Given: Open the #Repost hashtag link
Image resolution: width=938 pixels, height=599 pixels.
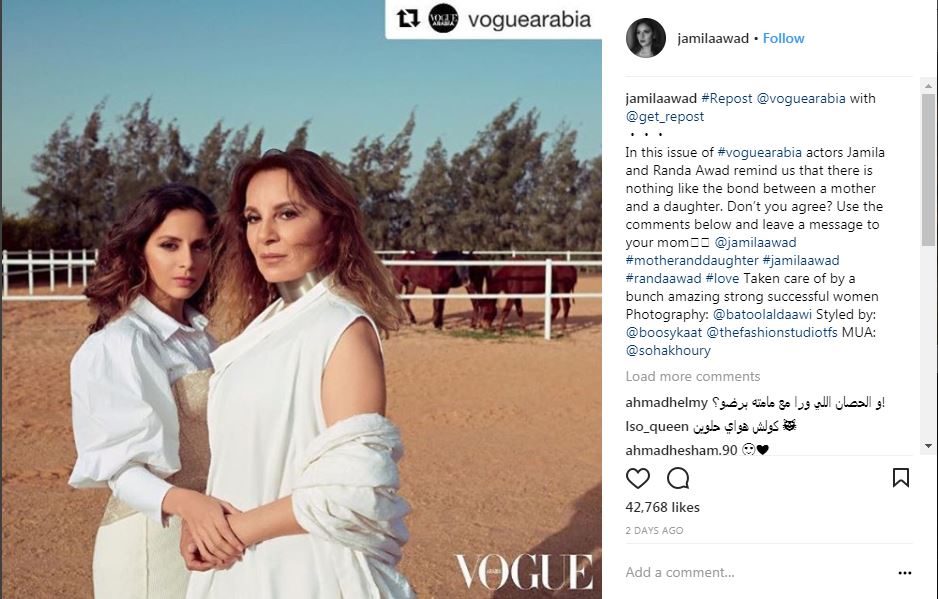Looking at the screenshot, I should click(x=726, y=98).
